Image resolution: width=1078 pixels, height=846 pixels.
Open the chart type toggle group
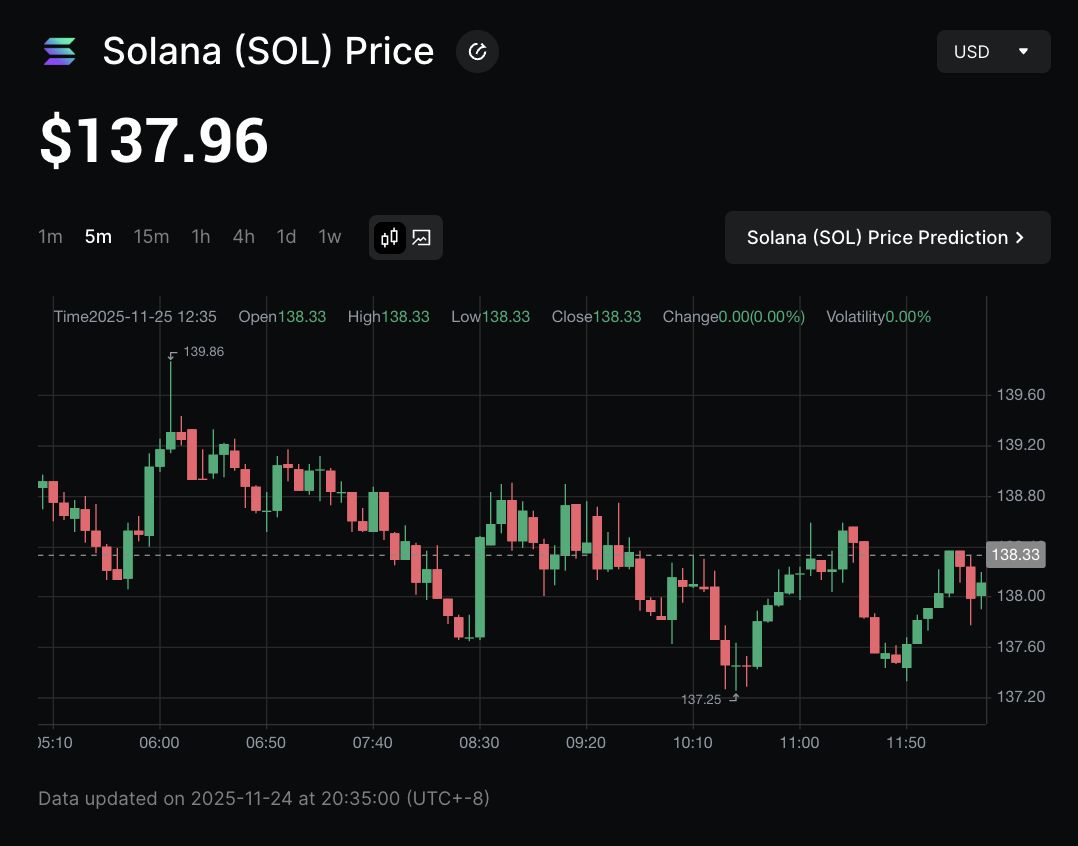pyautogui.click(x=405, y=237)
